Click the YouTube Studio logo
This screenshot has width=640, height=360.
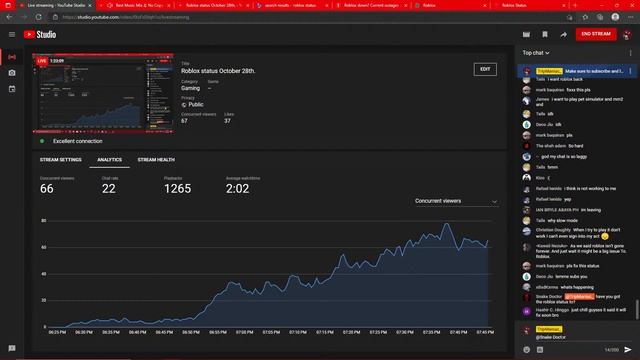coord(40,35)
